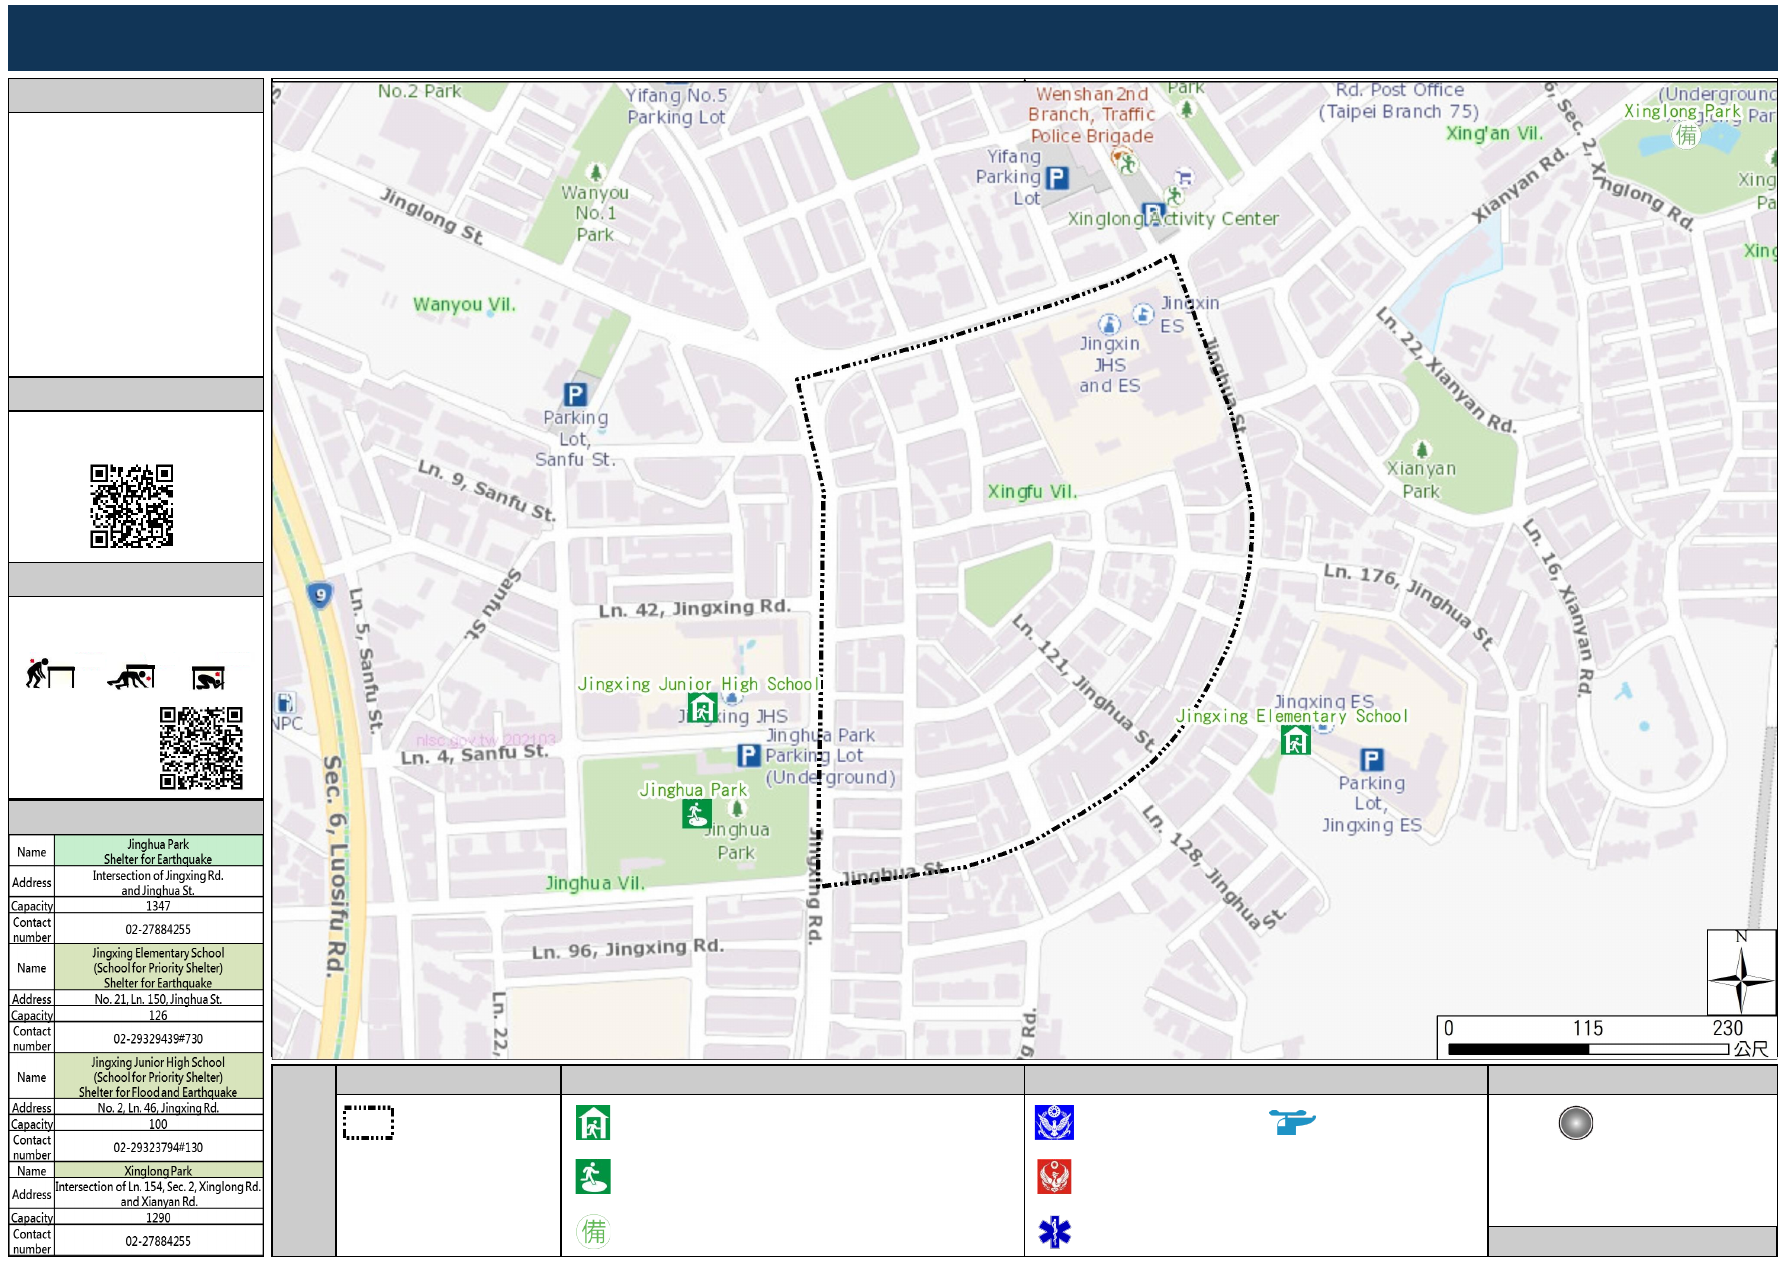Image resolution: width=1786 pixels, height=1263 pixels.
Task: Click the 'Xingfu Vil.' map label
Action: [x=1032, y=491]
